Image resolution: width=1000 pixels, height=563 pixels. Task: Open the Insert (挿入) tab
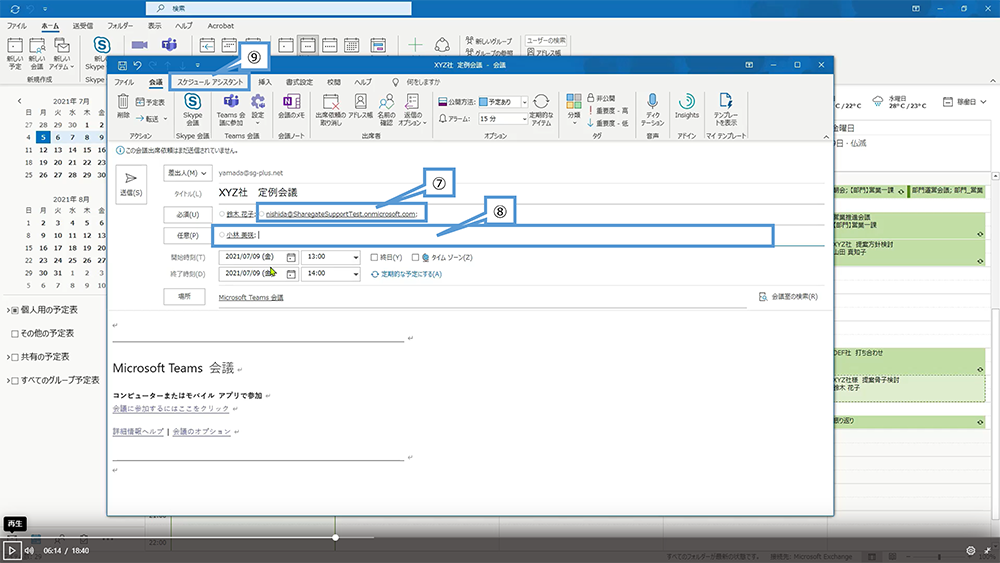(265, 82)
